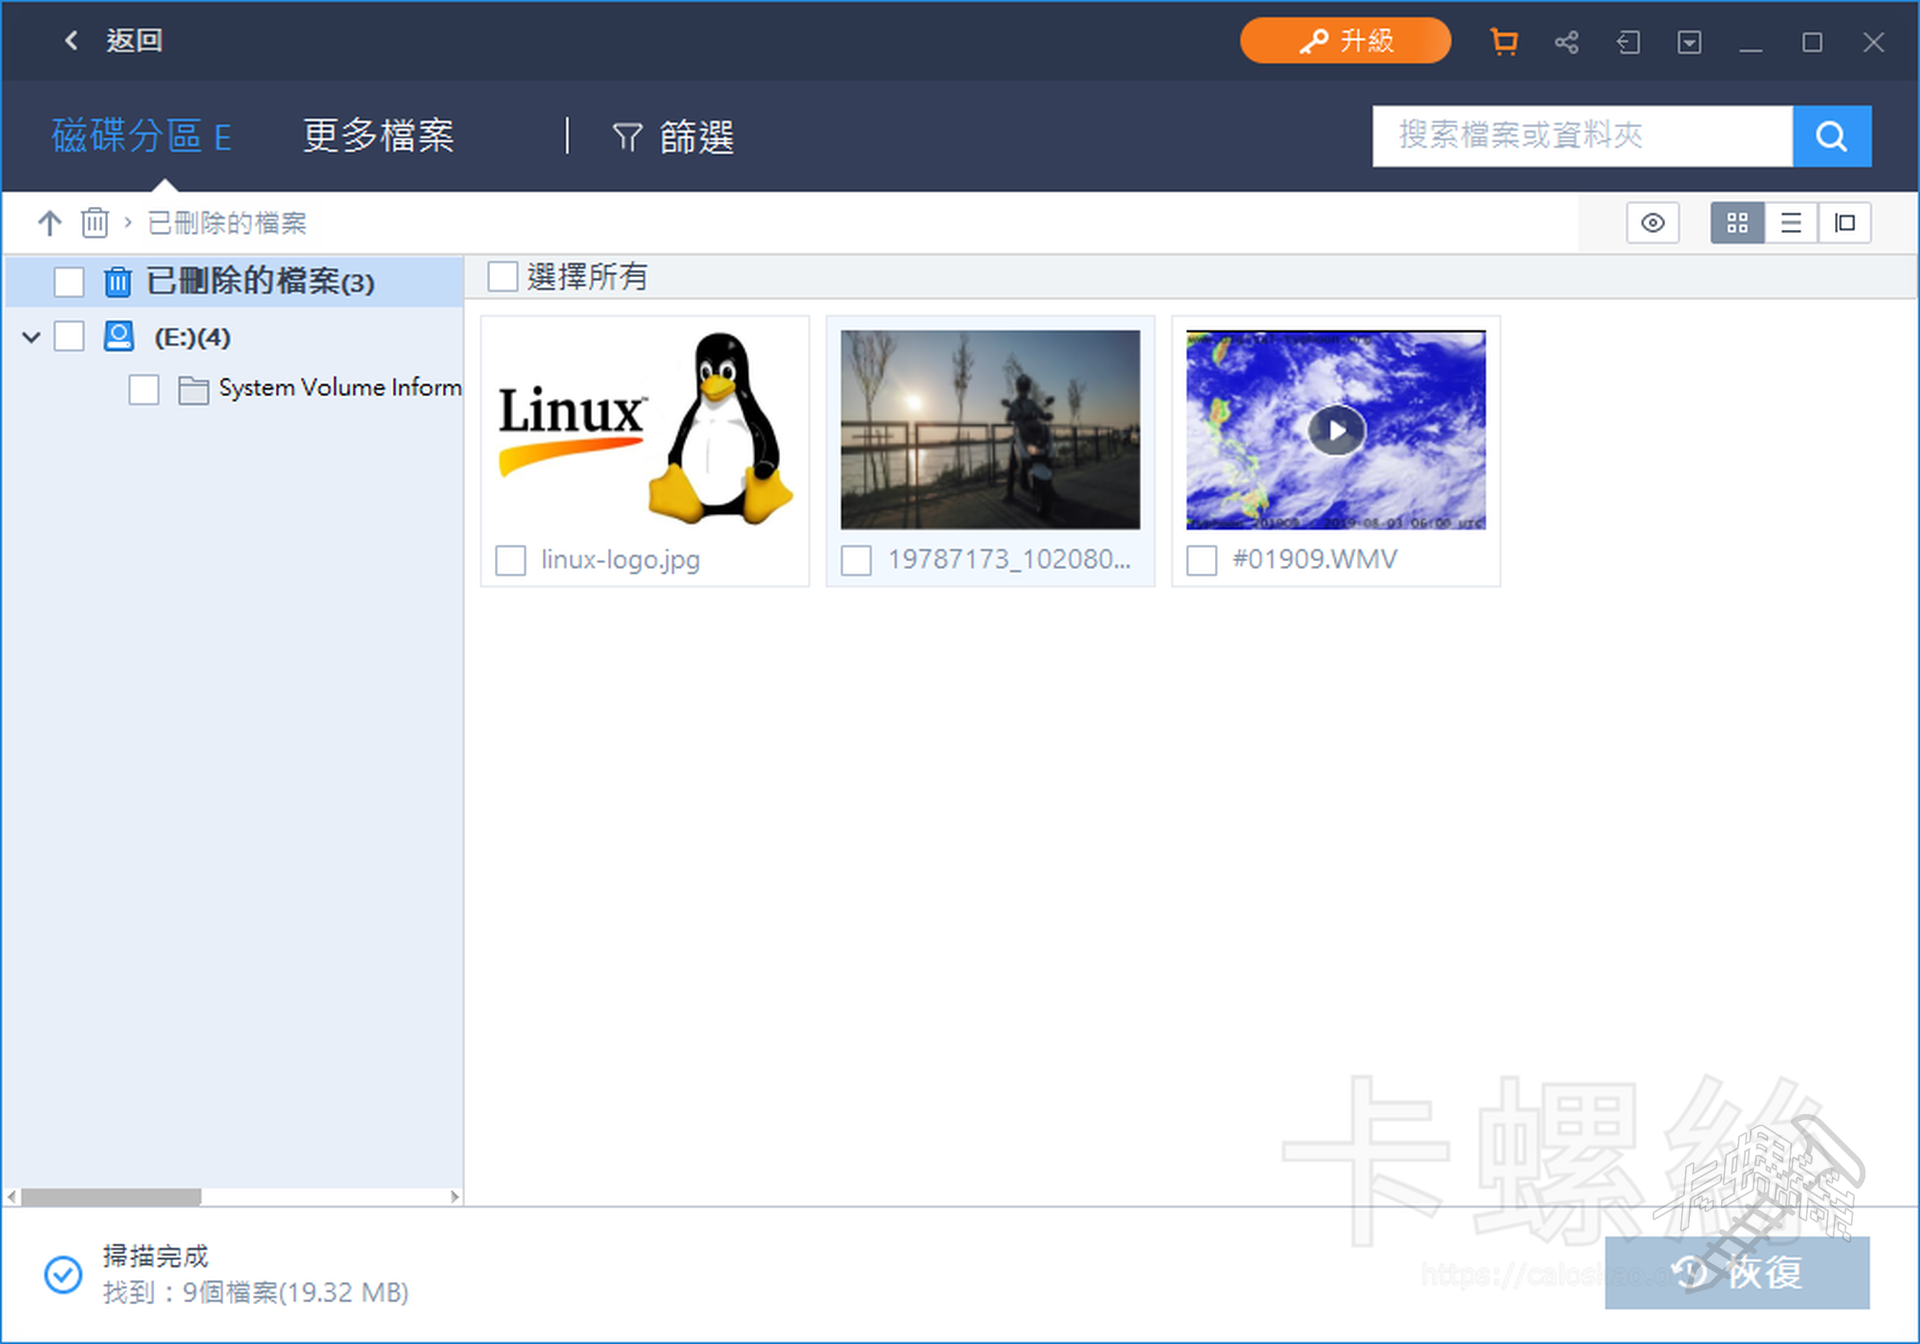The image size is (1920, 1344).
Task: Click the shopping cart purchase icon
Action: tap(1503, 42)
